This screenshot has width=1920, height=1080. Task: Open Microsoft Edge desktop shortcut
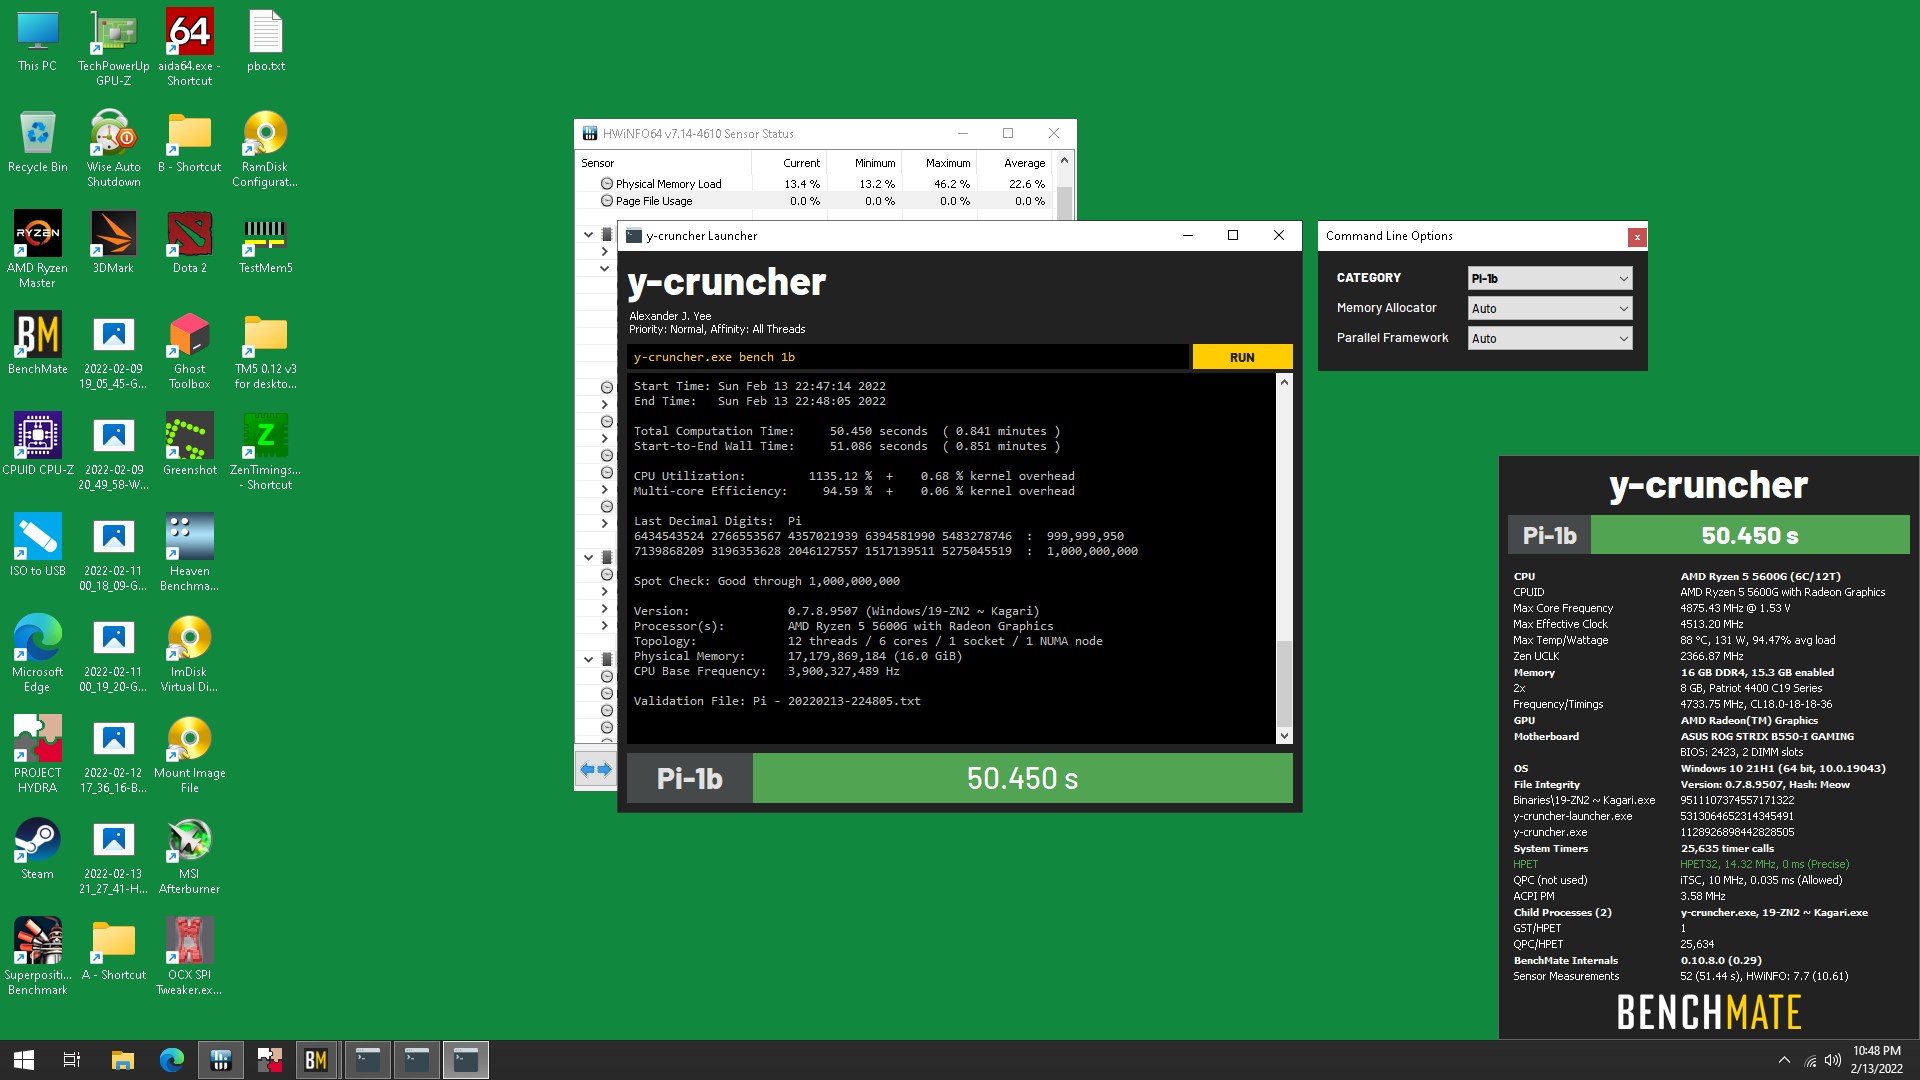pos(37,654)
